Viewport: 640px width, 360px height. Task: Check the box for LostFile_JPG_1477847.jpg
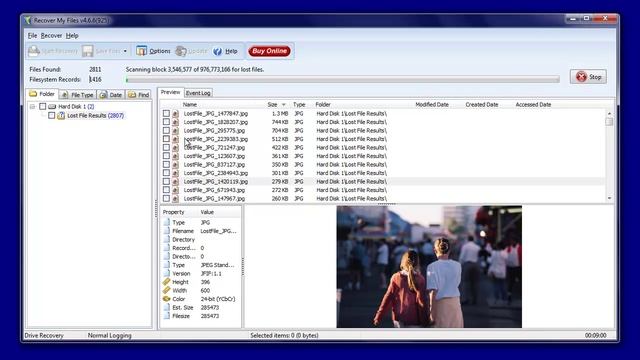(166, 113)
